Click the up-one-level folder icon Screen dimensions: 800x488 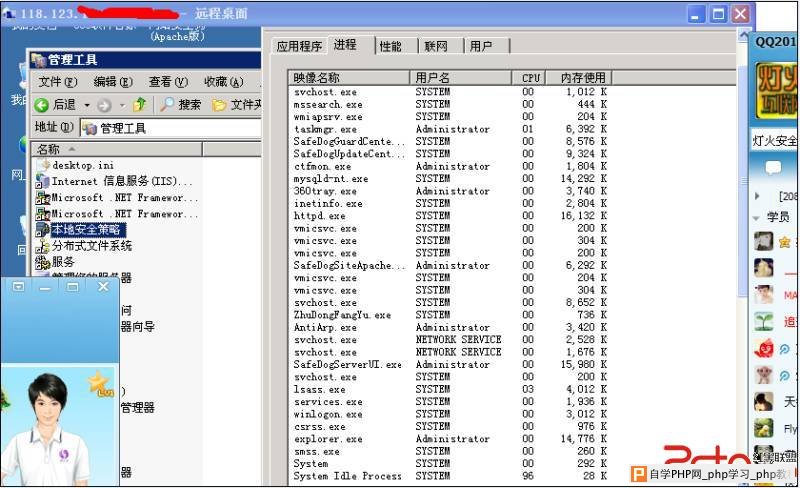[139, 105]
